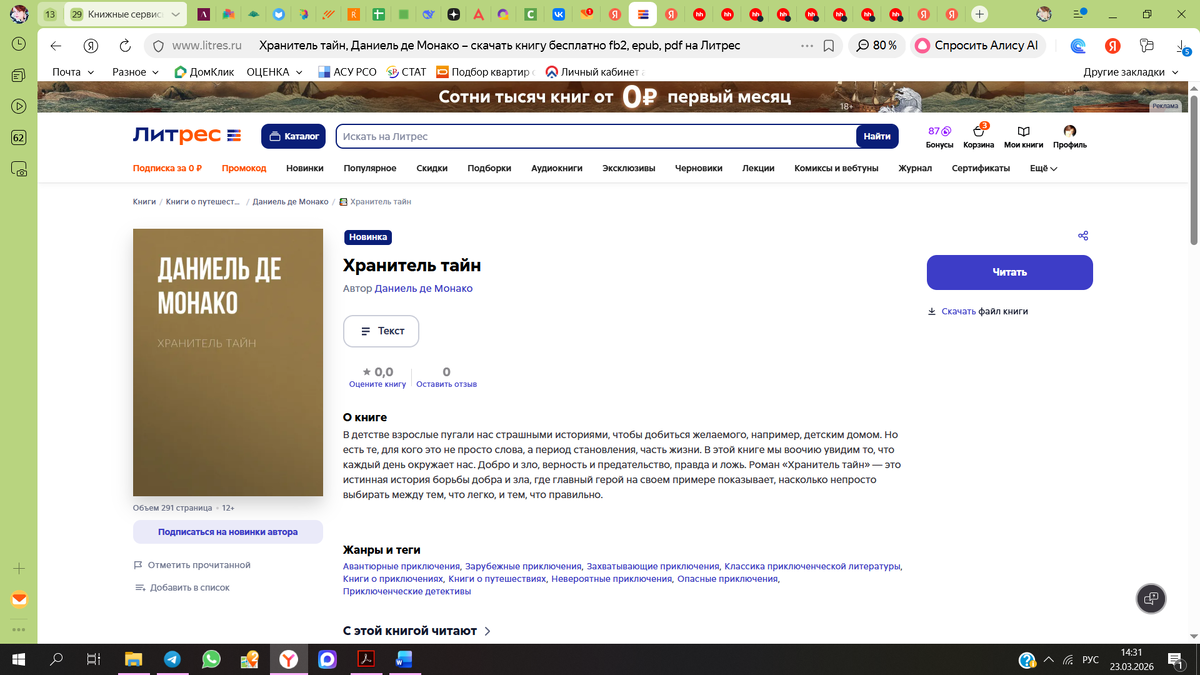Open sidebar history clock icon

(x=19, y=44)
